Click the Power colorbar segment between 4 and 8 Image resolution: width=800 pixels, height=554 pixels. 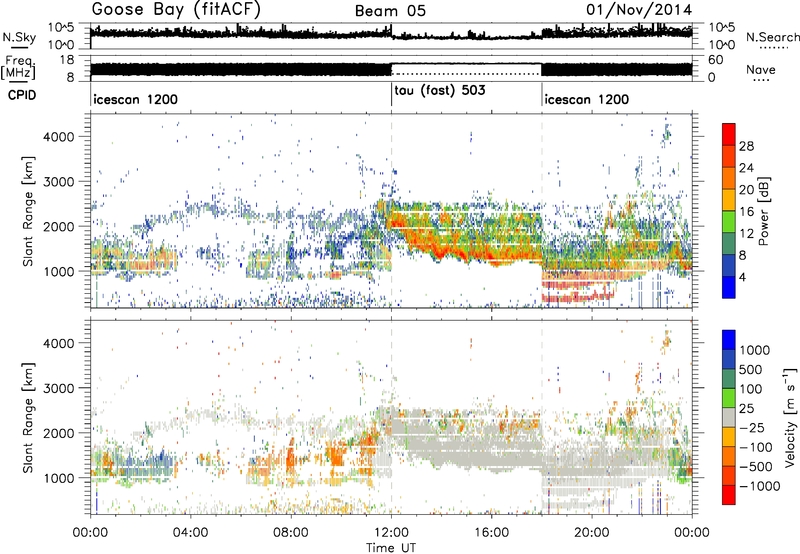tap(729, 266)
